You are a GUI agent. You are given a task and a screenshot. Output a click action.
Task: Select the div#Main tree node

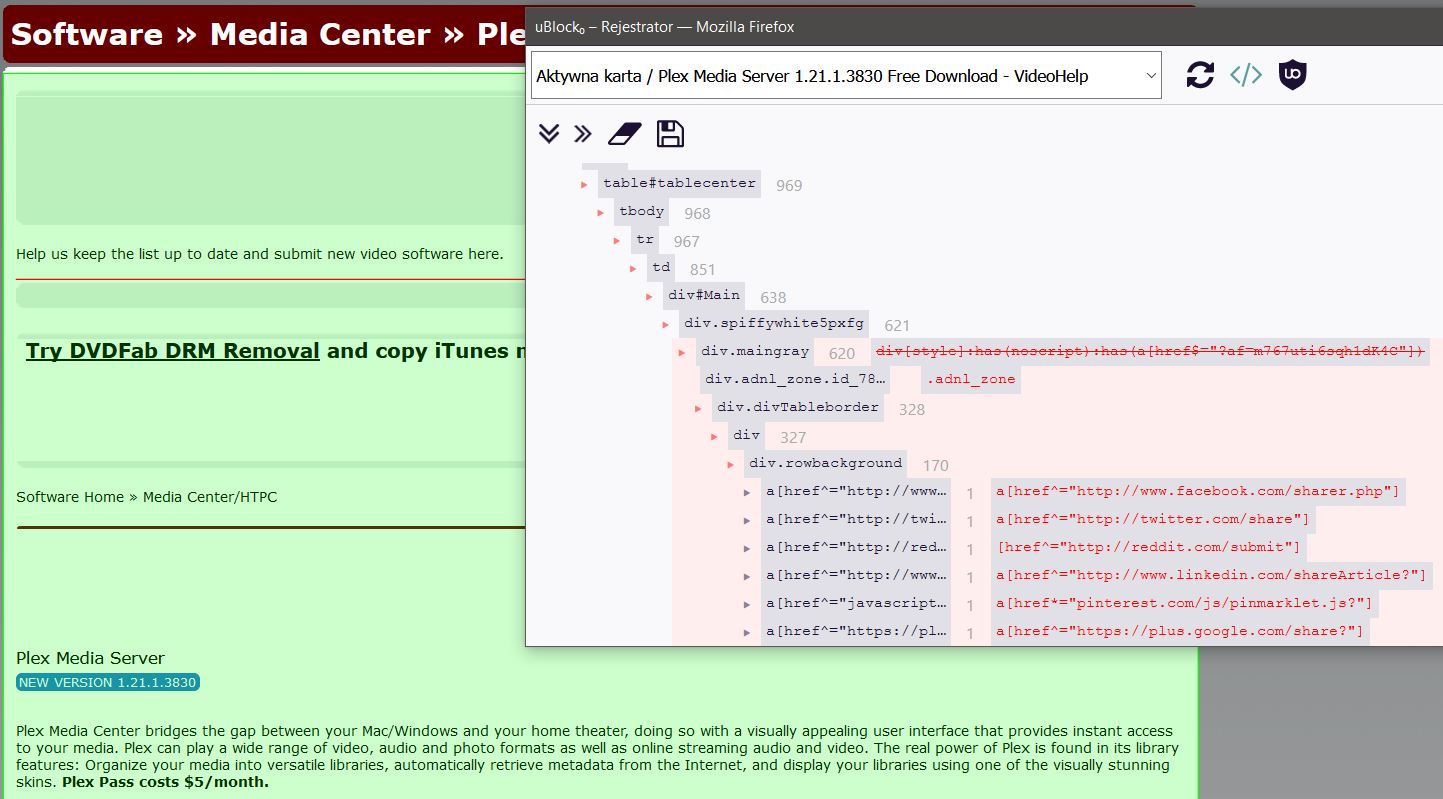tap(704, 295)
